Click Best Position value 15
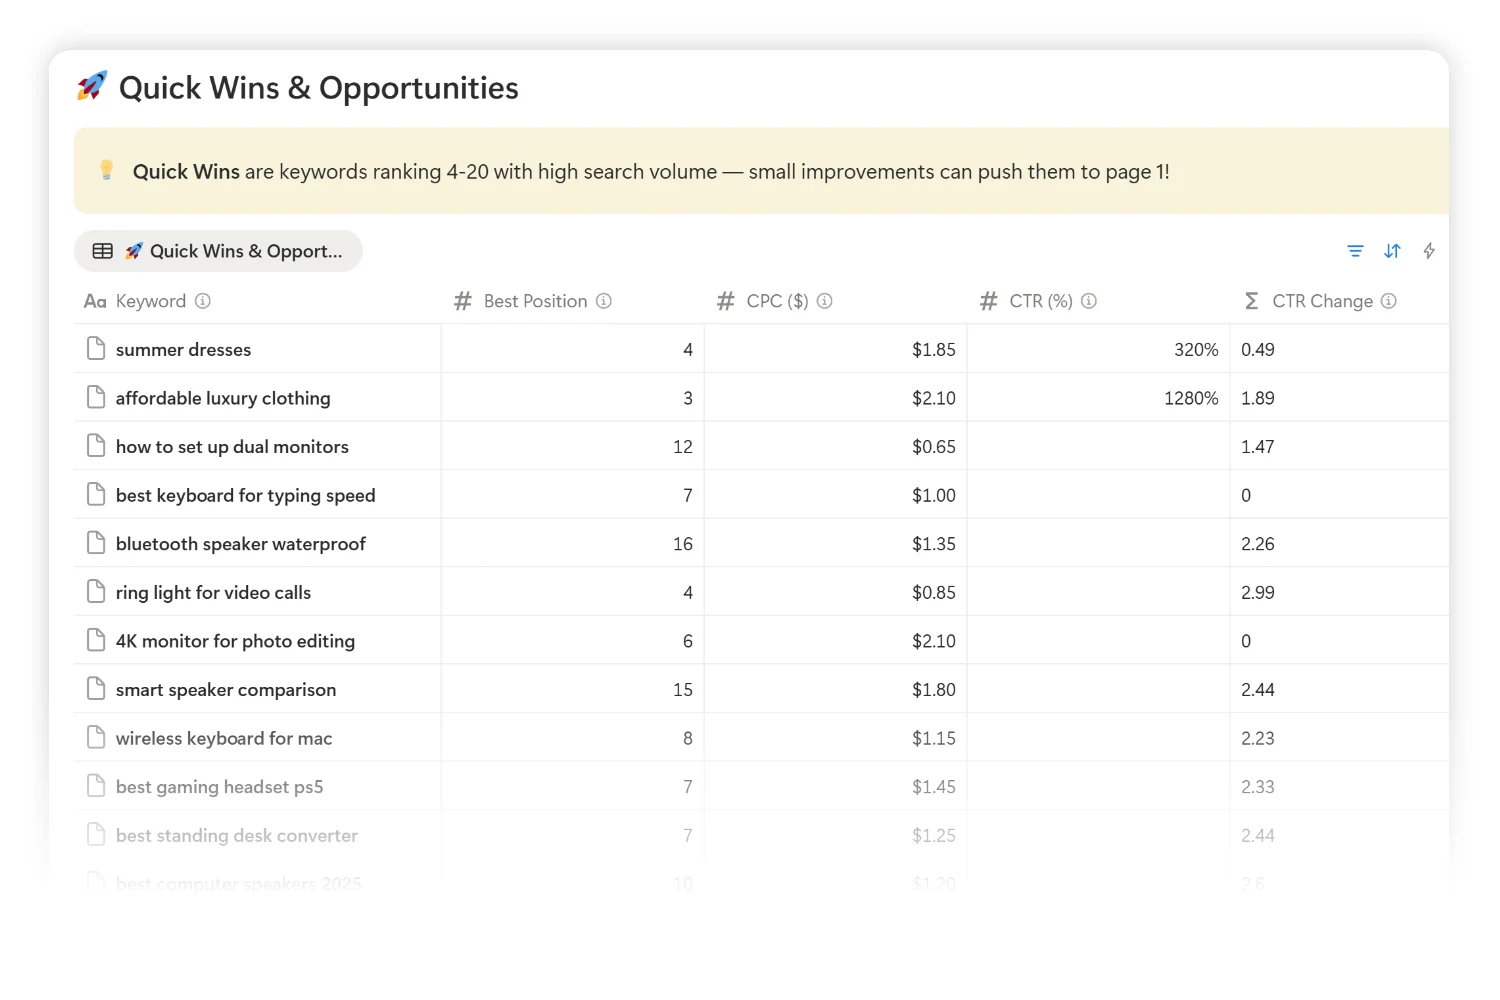Viewport: 1500px width, 1000px height. 573,689
